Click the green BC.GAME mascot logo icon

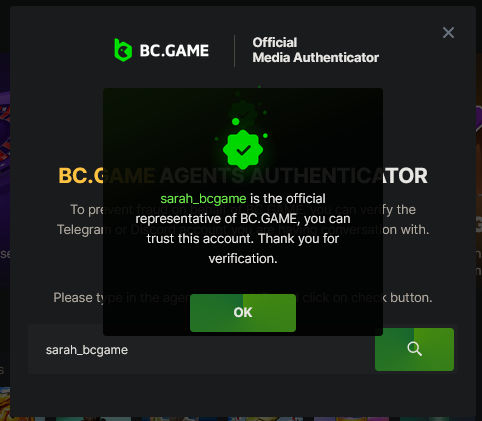[x=123, y=50]
